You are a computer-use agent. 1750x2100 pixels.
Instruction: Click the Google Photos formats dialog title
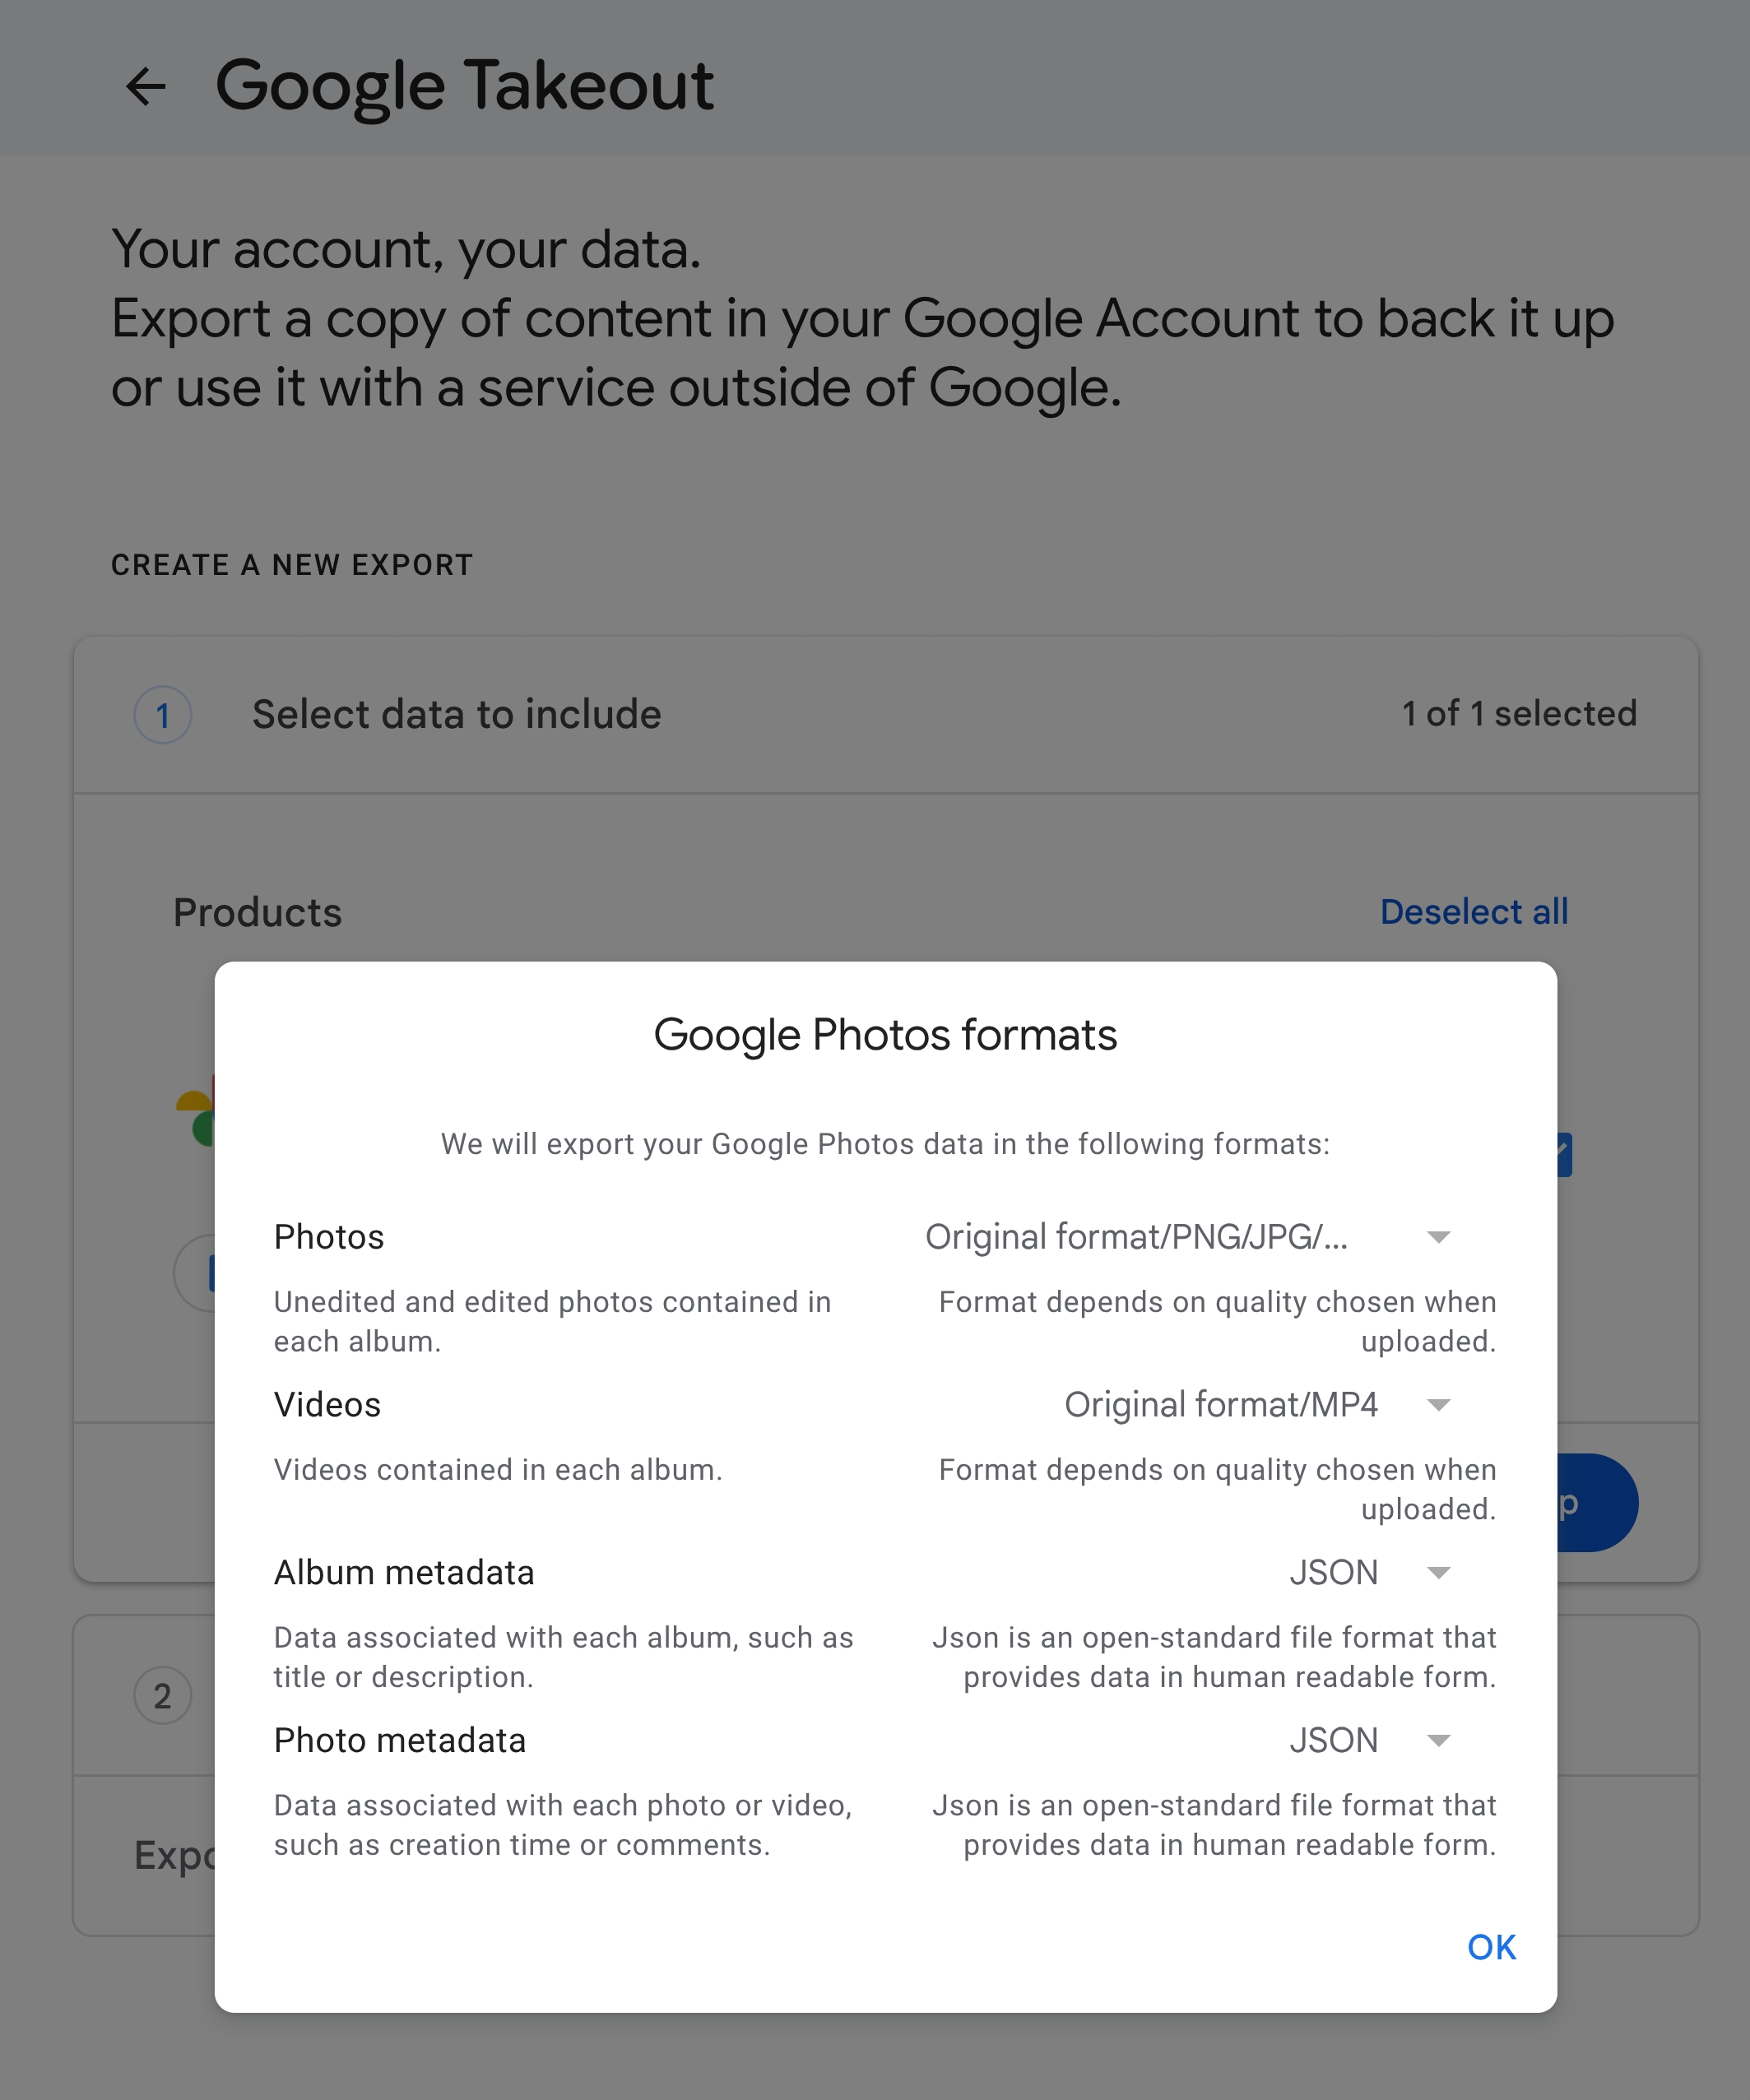pyautogui.click(x=885, y=1035)
